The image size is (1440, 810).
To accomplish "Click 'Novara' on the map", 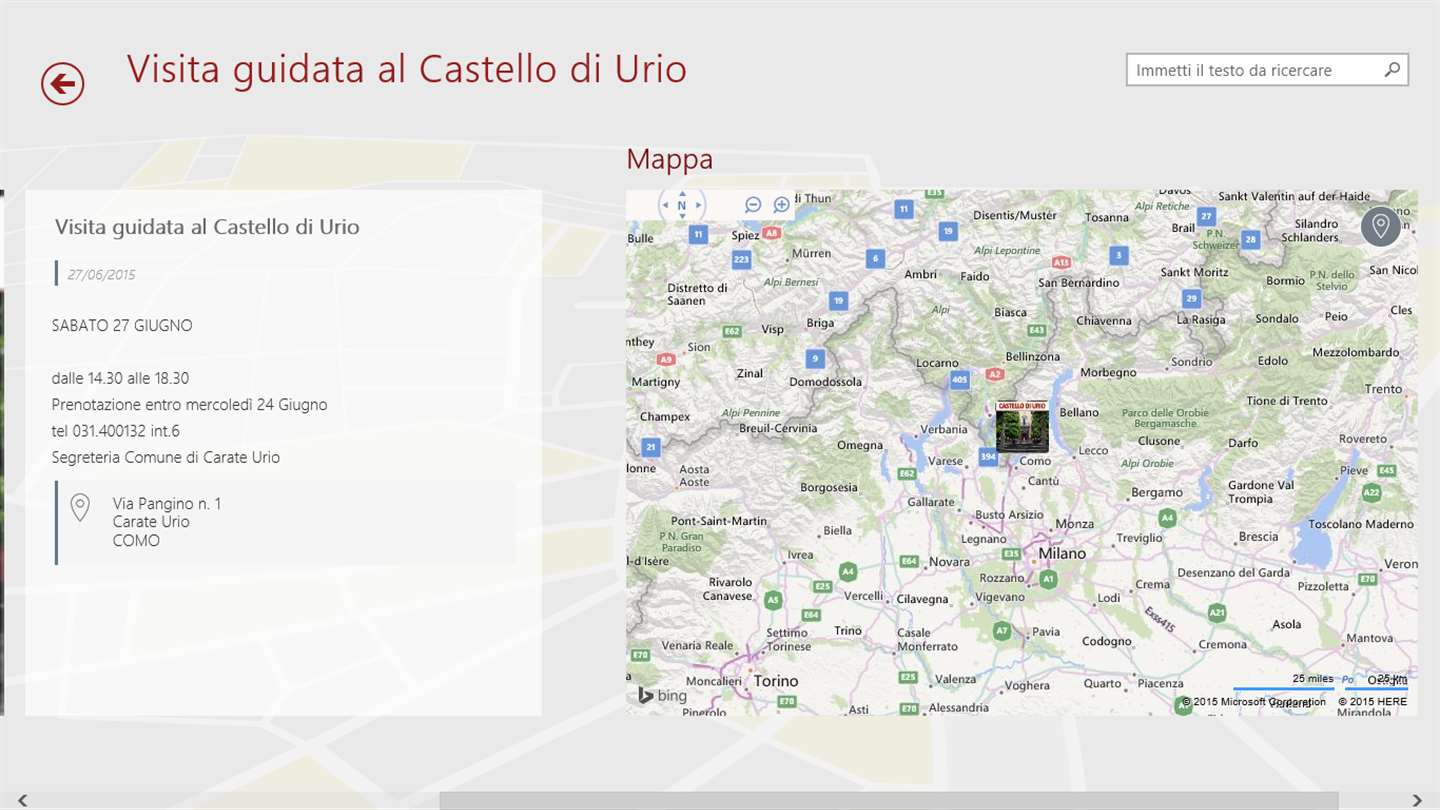I will [949, 563].
